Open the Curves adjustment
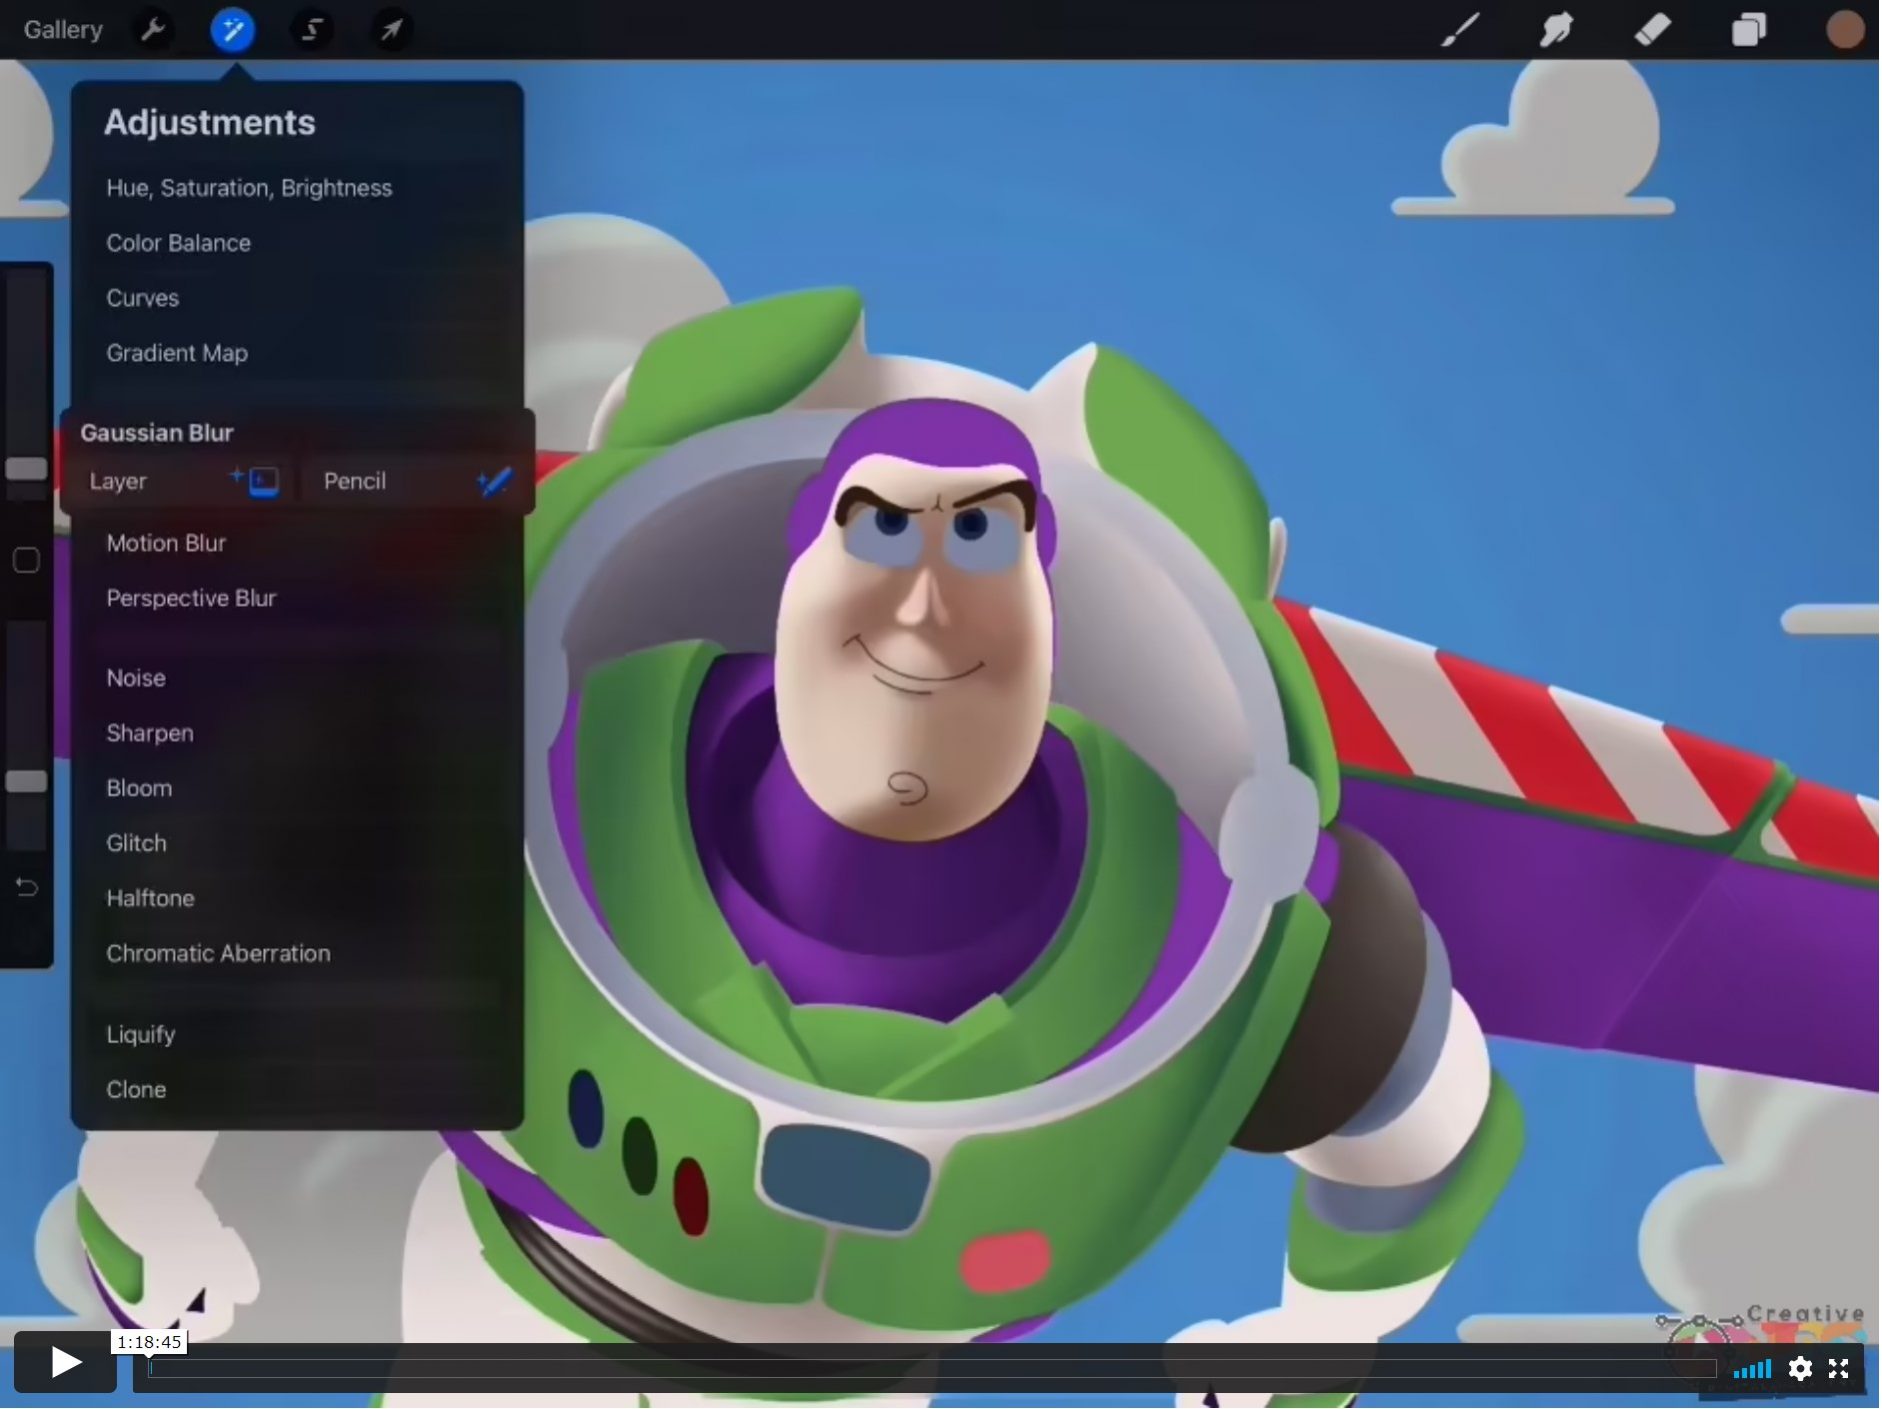This screenshot has height=1409, width=1882. pos(142,297)
